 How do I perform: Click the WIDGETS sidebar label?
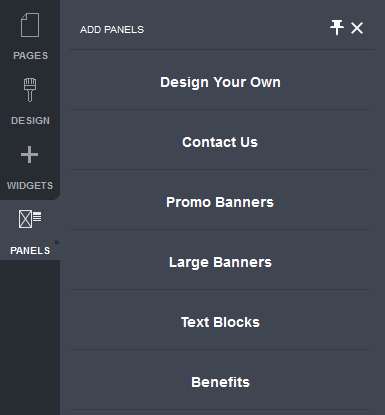[30, 185]
